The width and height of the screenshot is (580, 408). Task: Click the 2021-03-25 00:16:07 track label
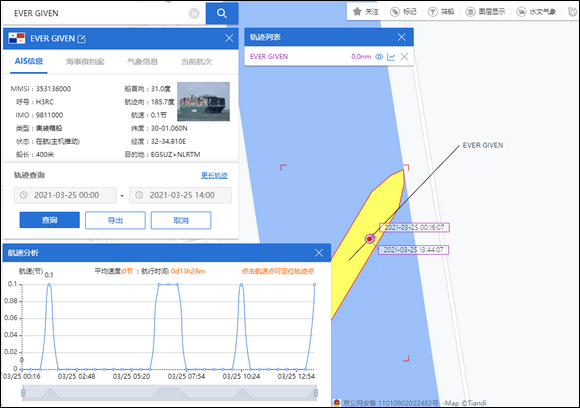tap(415, 227)
